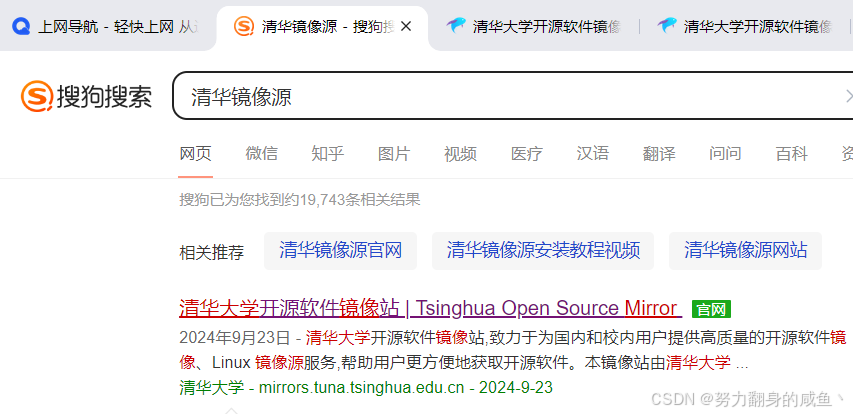Open the Tsinghua Open Source Mirror result title
Image resolution: width=853 pixels, height=414 pixels.
click(x=430, y=308)
